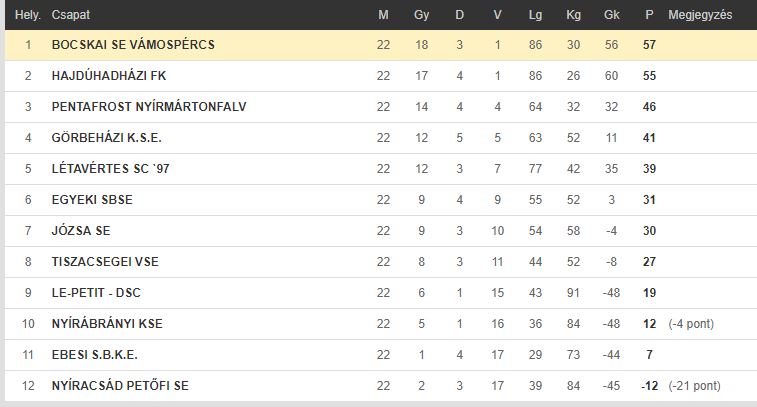Select the TISZACSEGEI VSE team entry
The width and height of the screenshot is (757, 407).
tap(105, 262)
